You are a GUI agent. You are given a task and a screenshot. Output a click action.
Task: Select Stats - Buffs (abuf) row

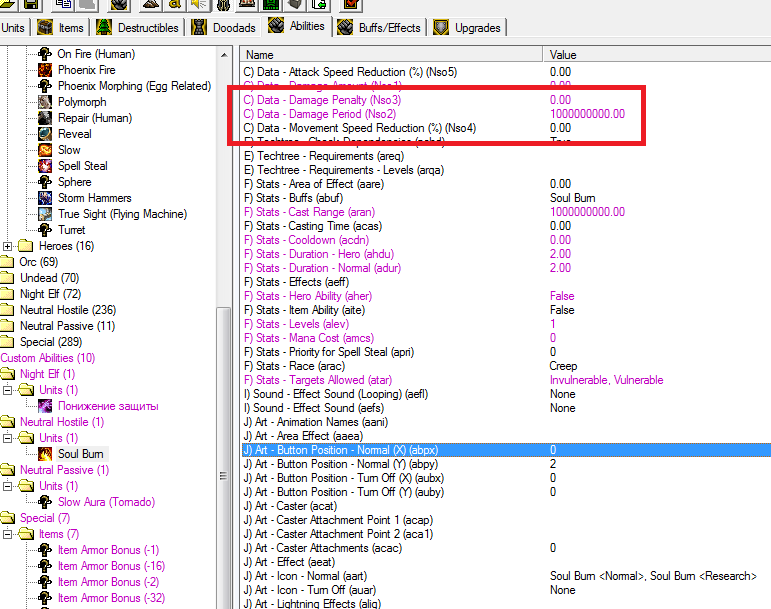click(506, 198)
